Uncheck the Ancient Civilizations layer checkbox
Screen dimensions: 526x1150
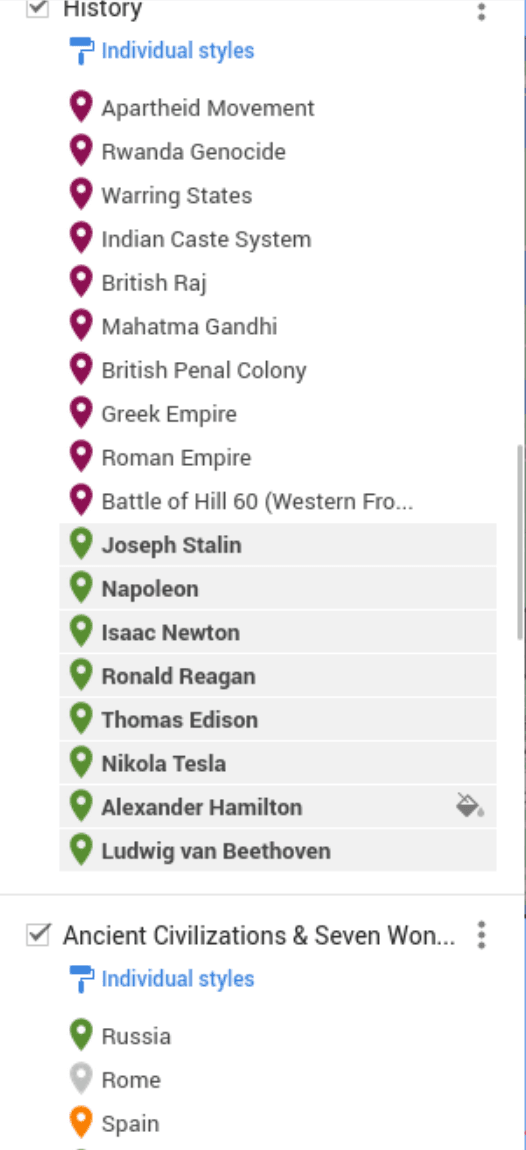pyautogui.click(x=37, y=934)
